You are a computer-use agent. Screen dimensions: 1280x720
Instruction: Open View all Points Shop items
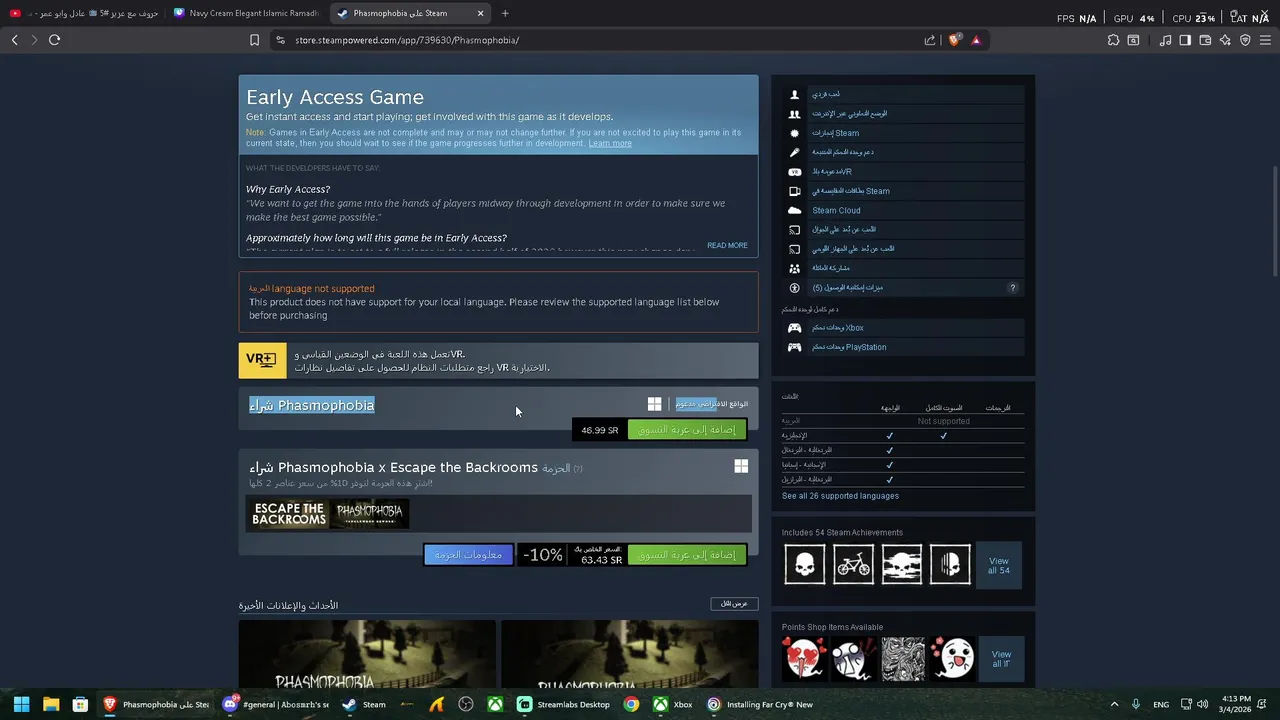click(1001, 659)
